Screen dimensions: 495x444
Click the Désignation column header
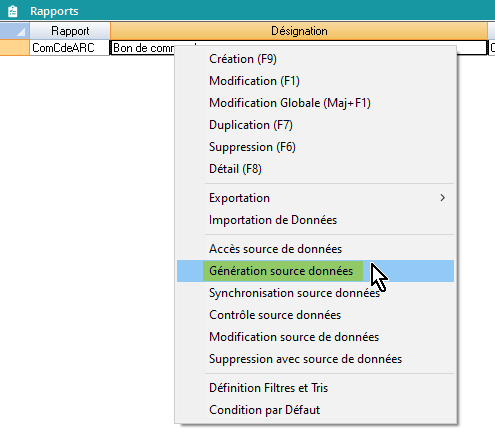pos(299,31)
